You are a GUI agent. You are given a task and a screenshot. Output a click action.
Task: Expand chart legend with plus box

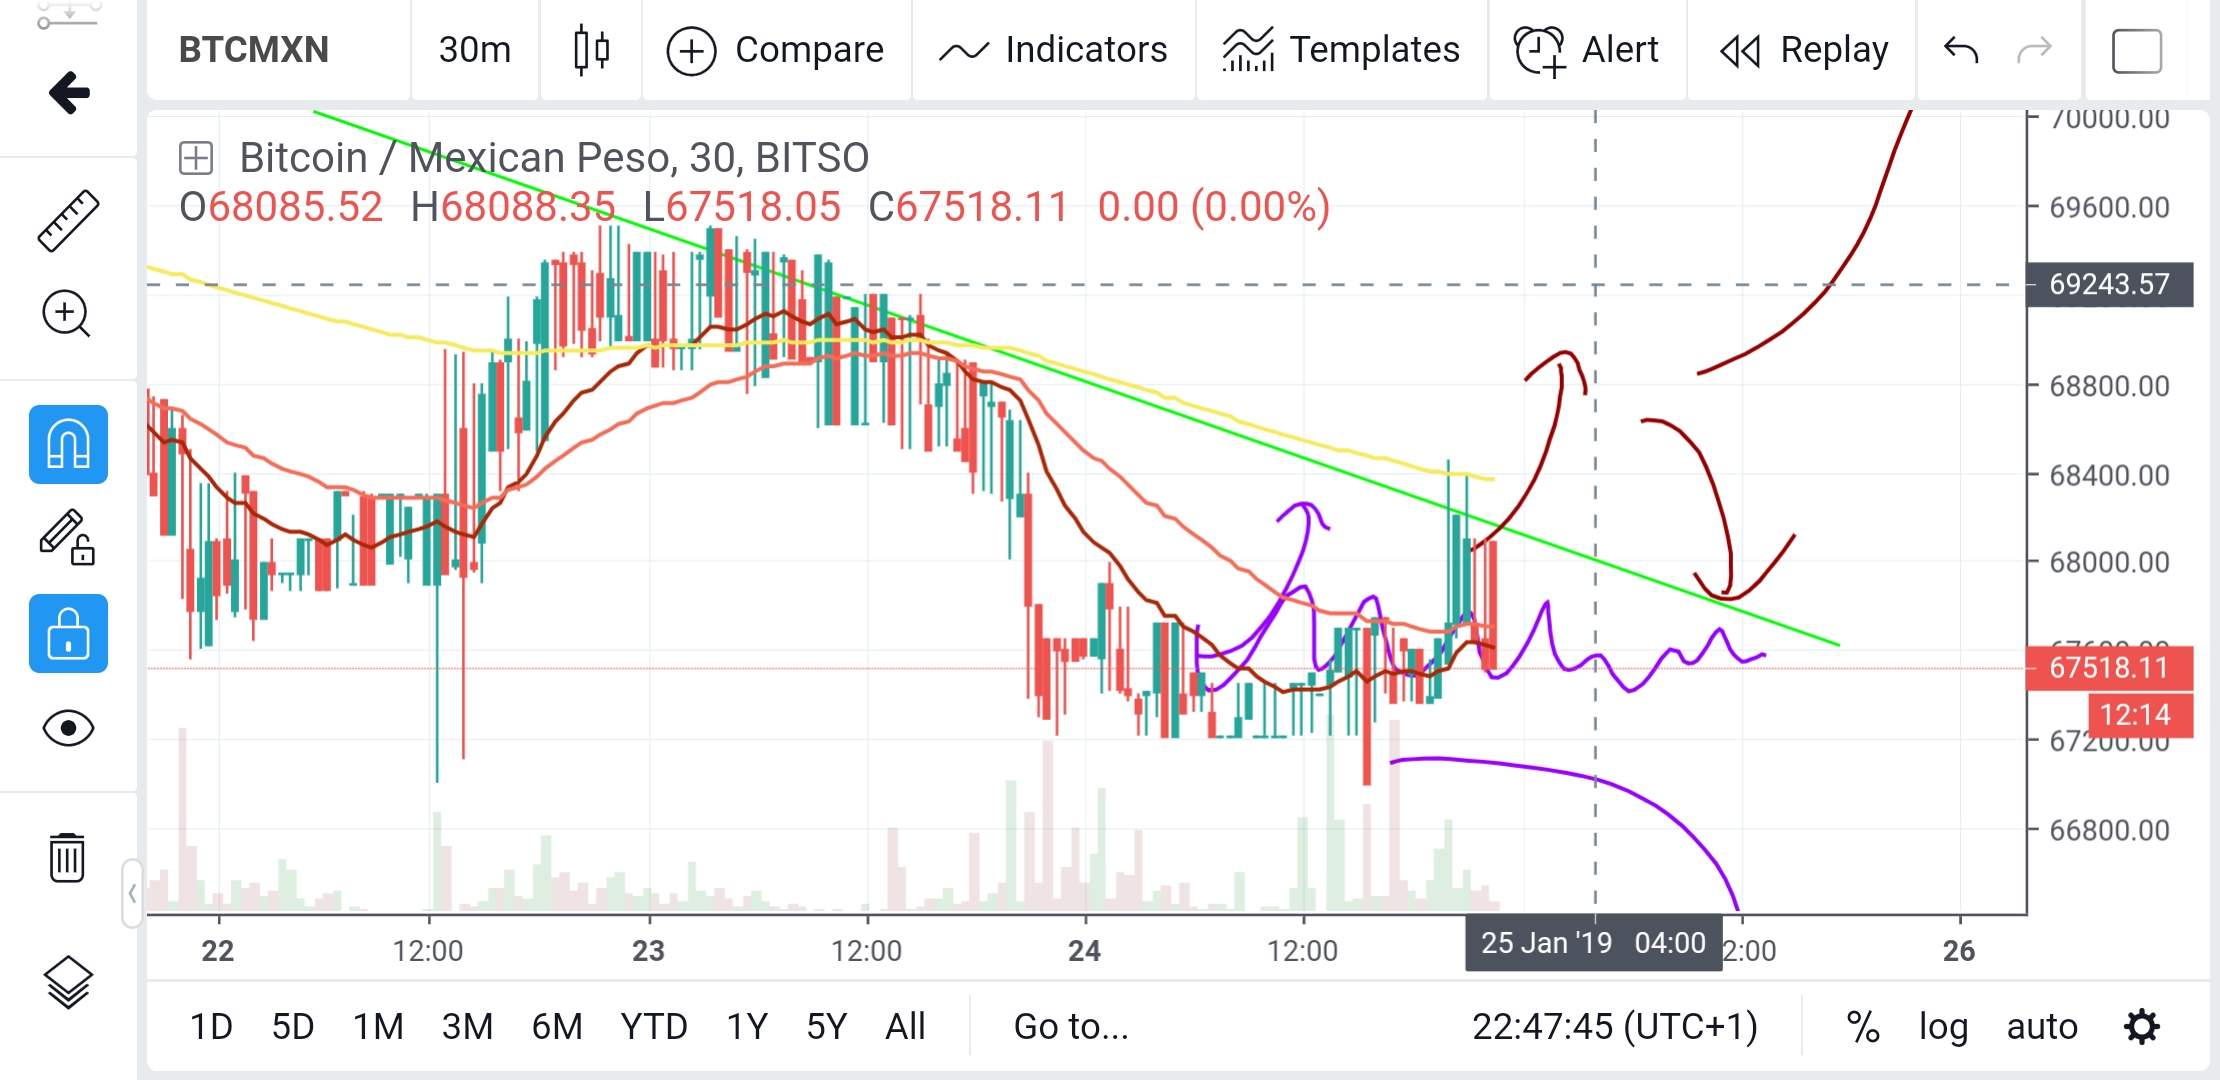[x=196, y=158]
